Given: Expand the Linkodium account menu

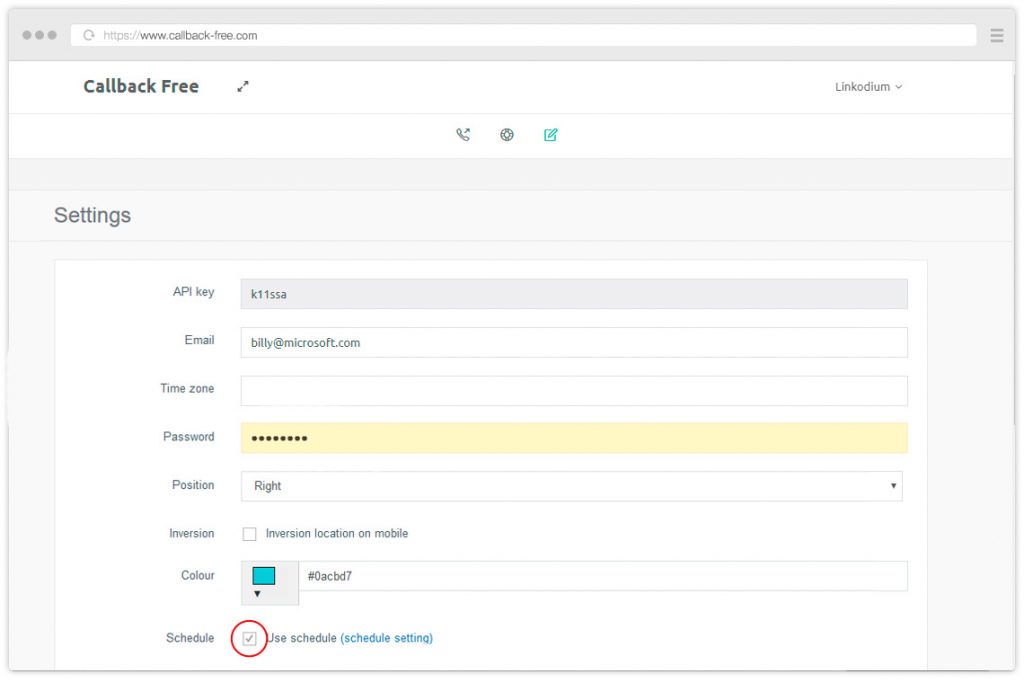Looking at the screenshot, I should tap(866, 87).
